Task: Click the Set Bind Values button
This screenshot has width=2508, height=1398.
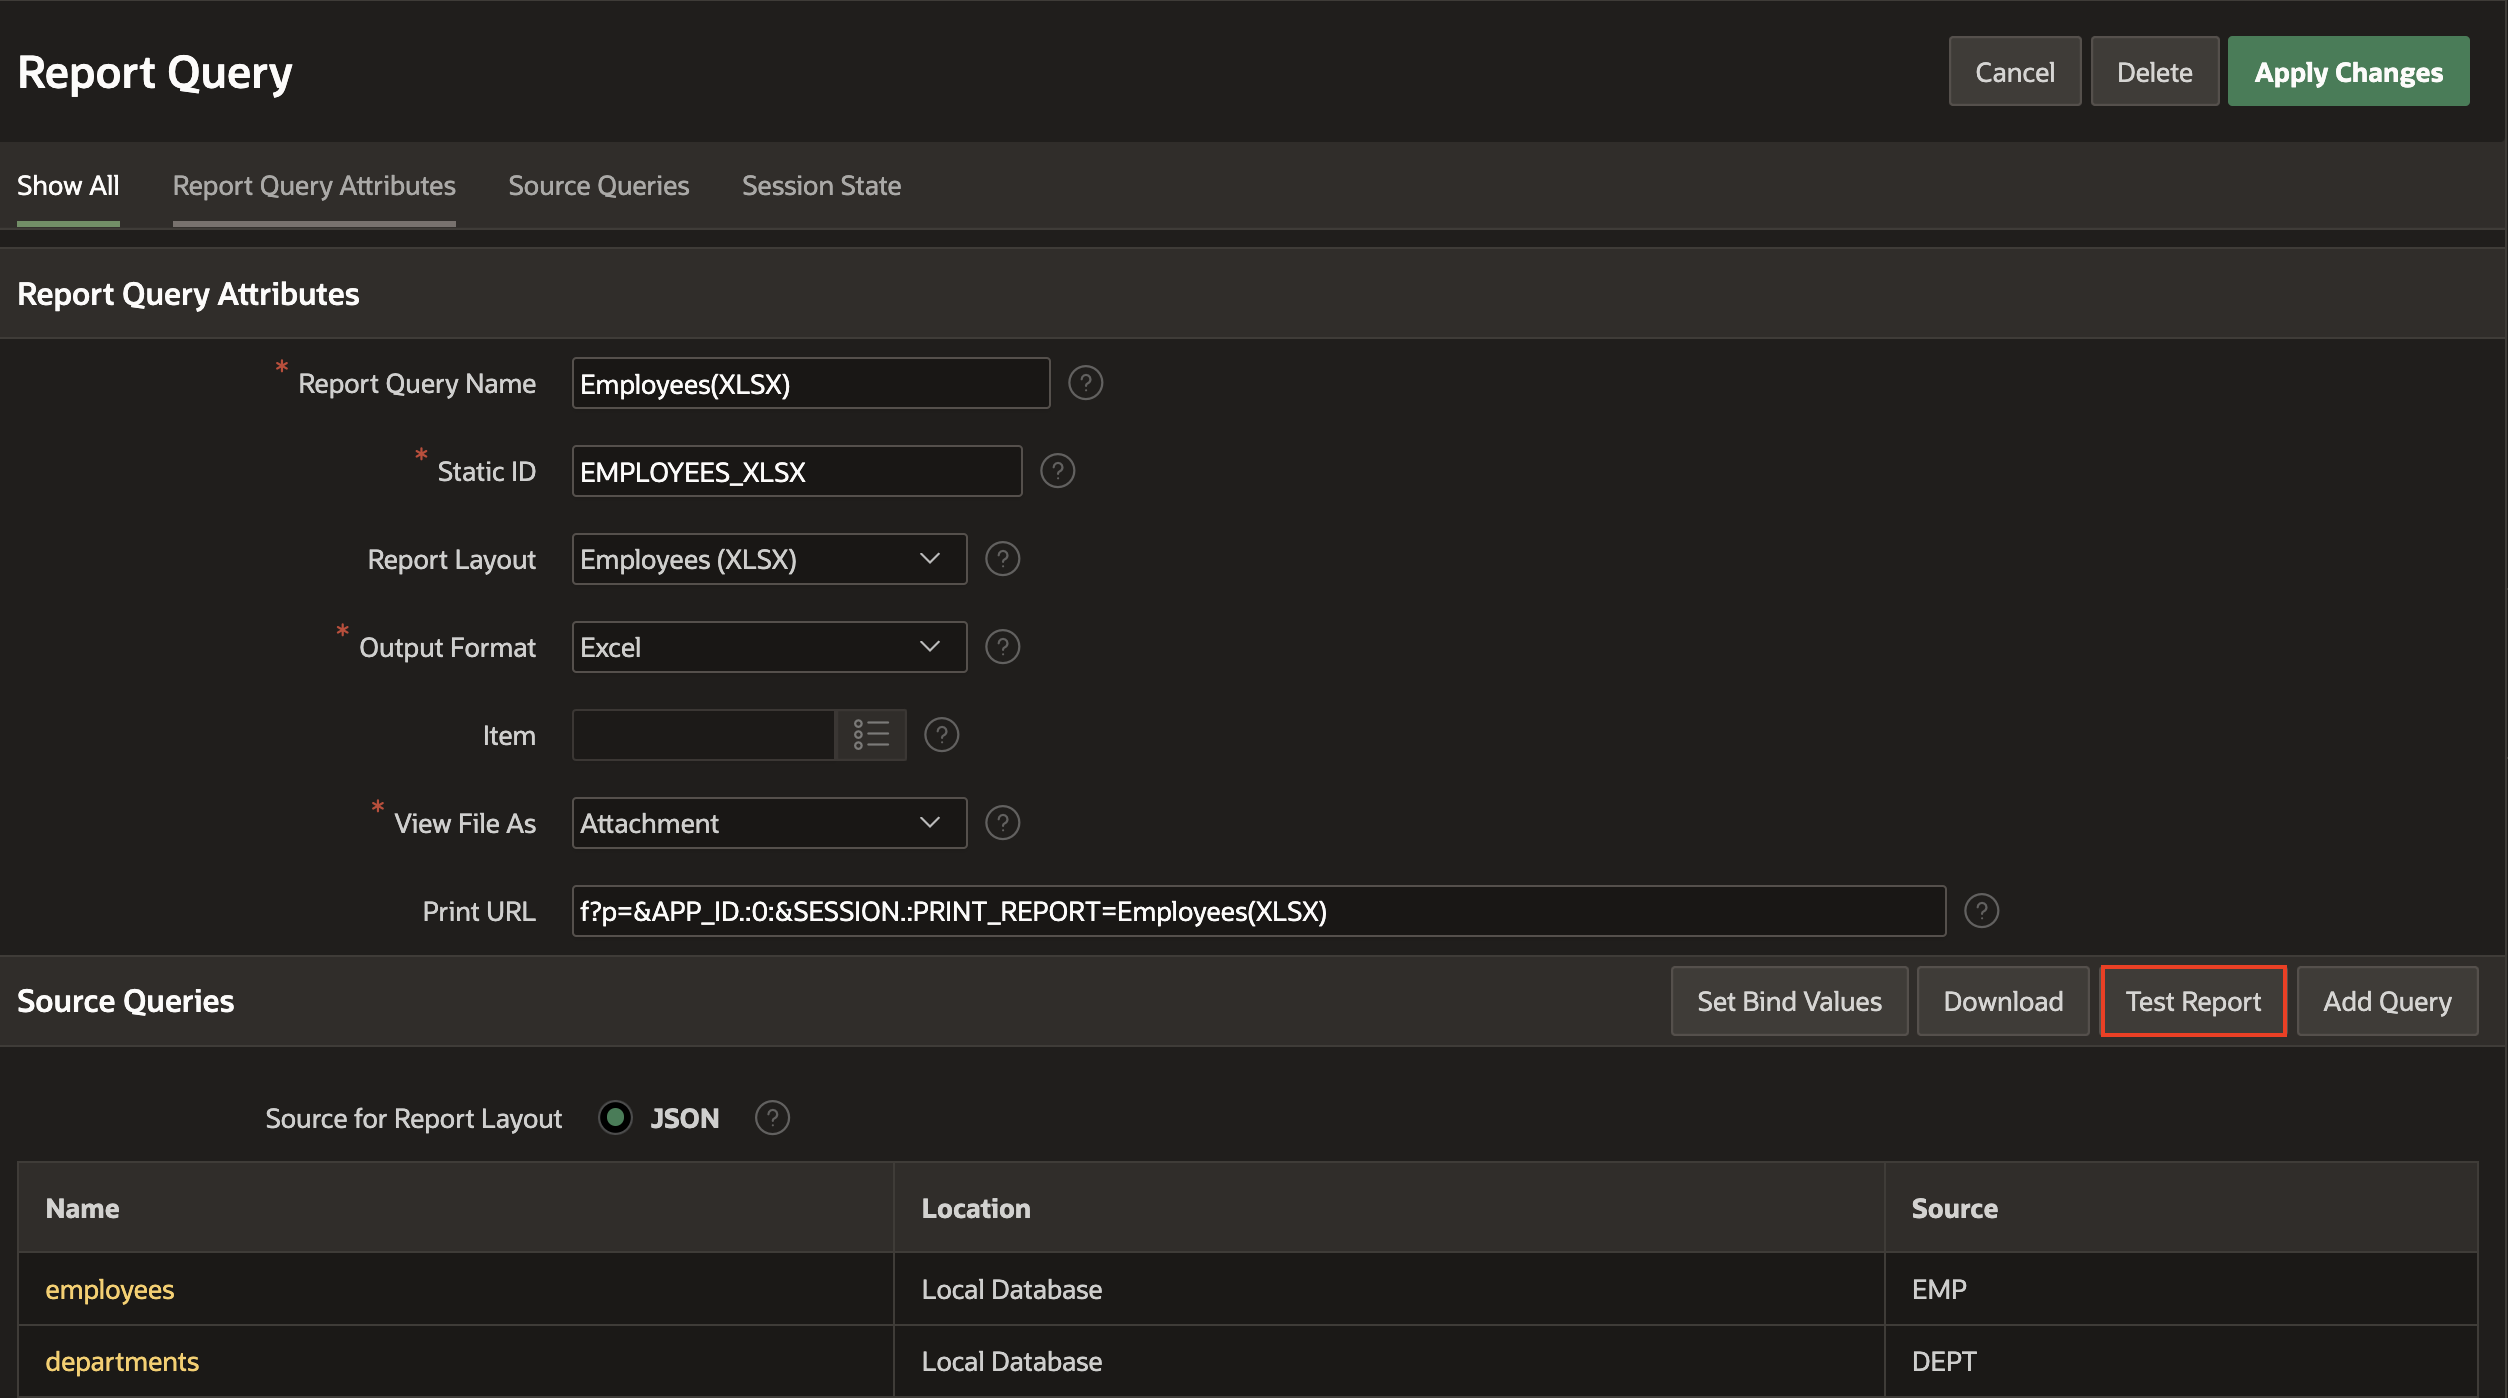Action: 1789,1001
